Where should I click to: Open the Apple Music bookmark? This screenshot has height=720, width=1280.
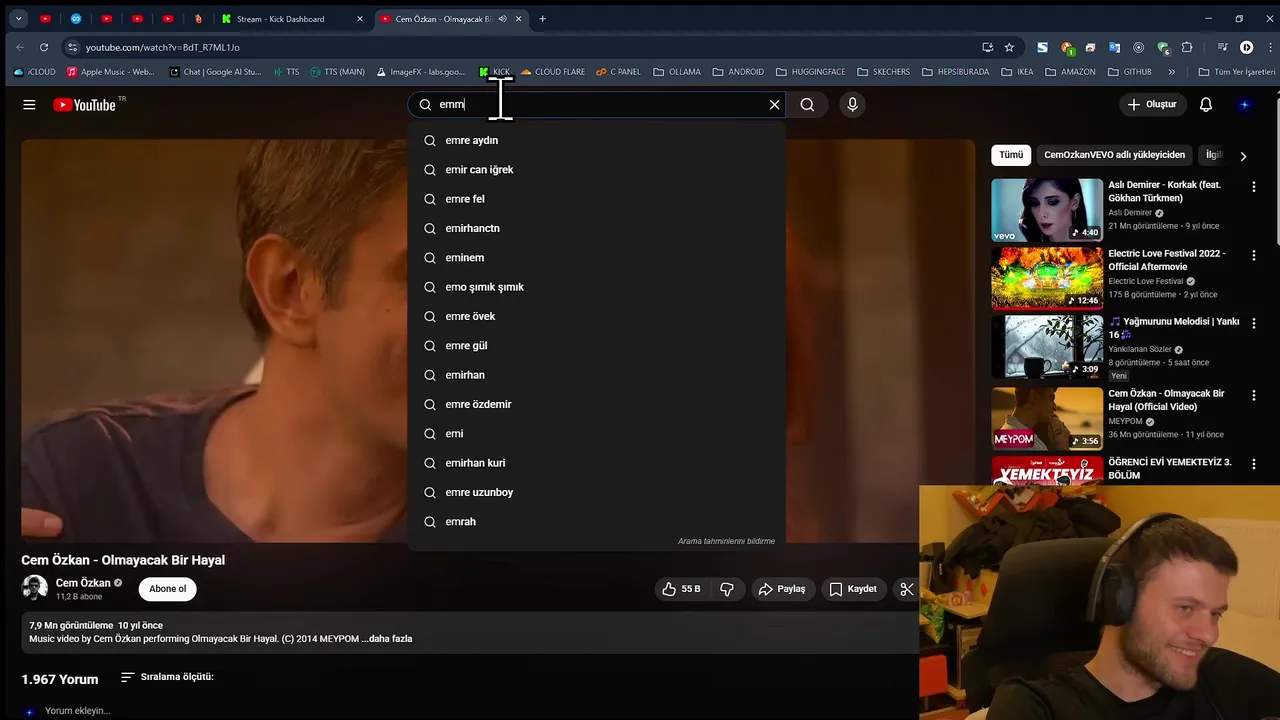point(110,72)
